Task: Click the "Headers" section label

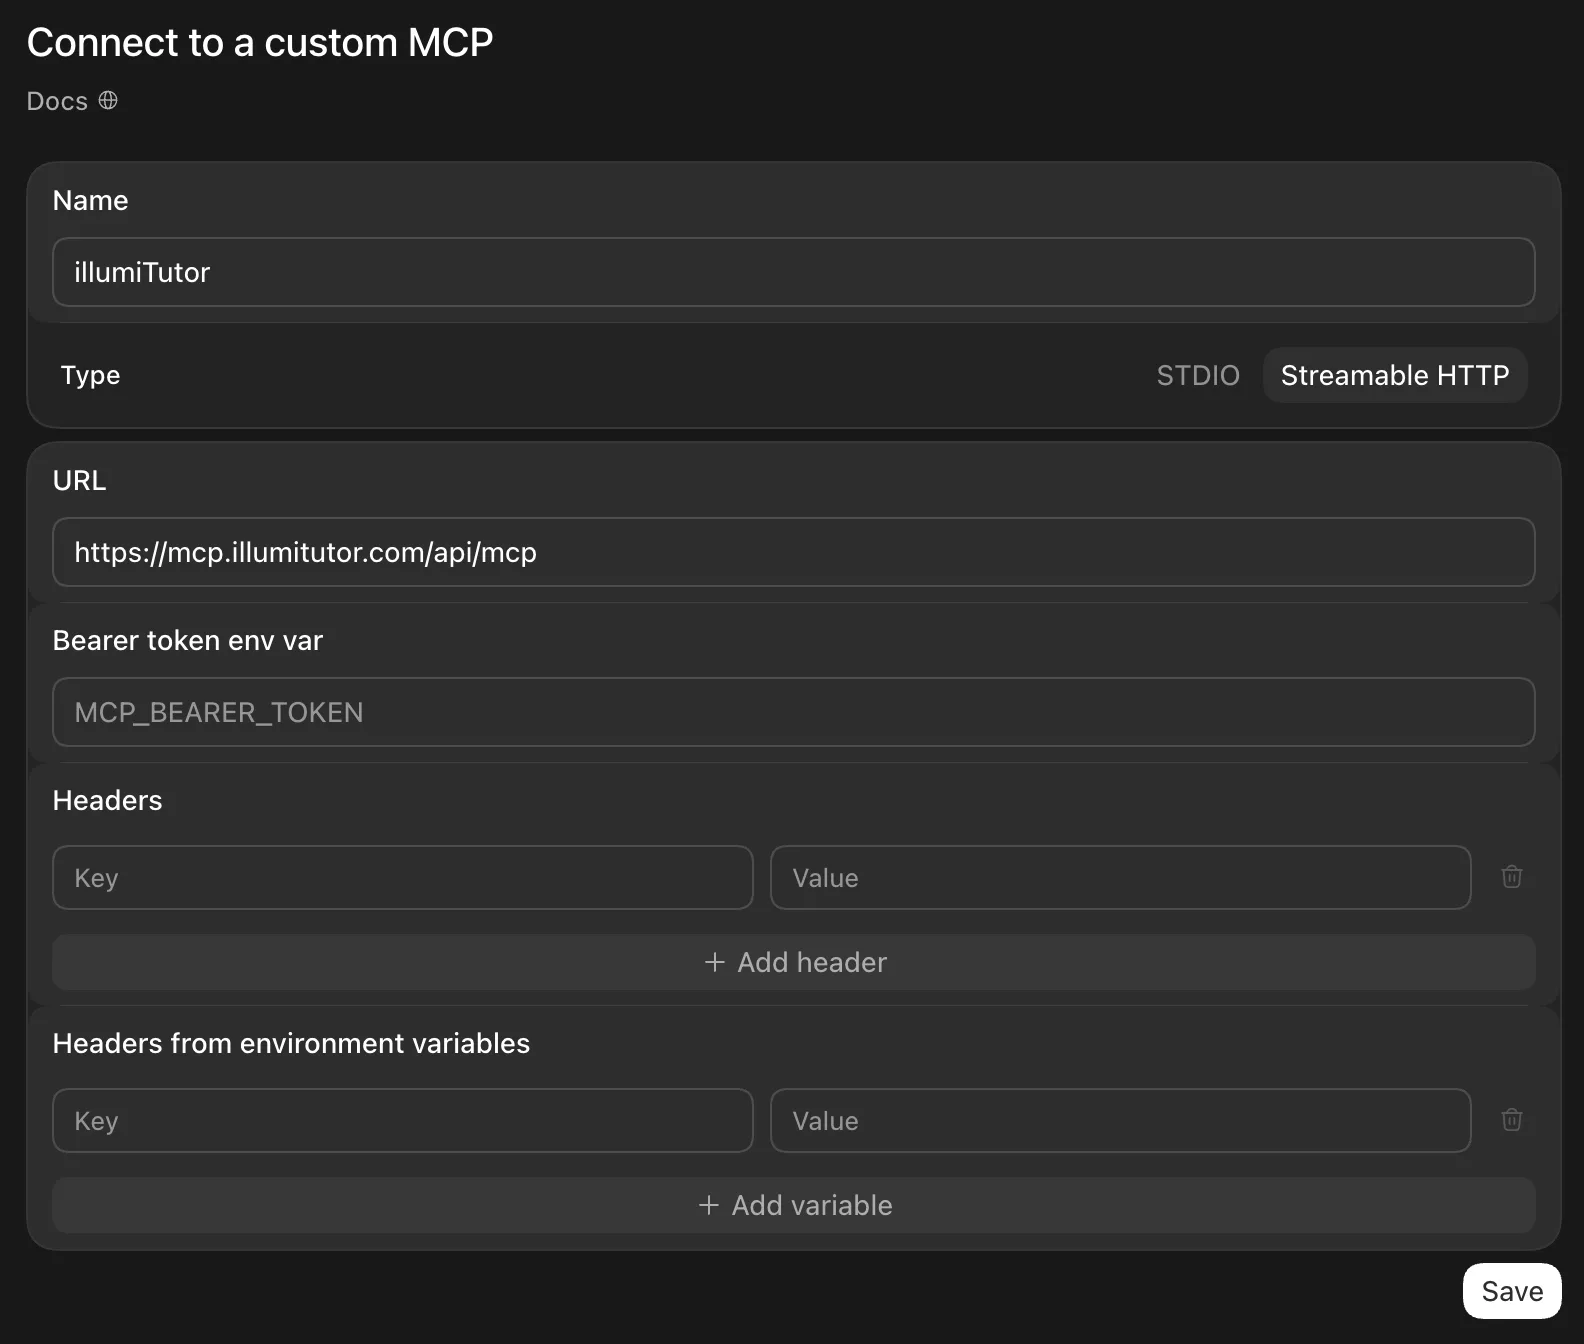Action: 107,800
